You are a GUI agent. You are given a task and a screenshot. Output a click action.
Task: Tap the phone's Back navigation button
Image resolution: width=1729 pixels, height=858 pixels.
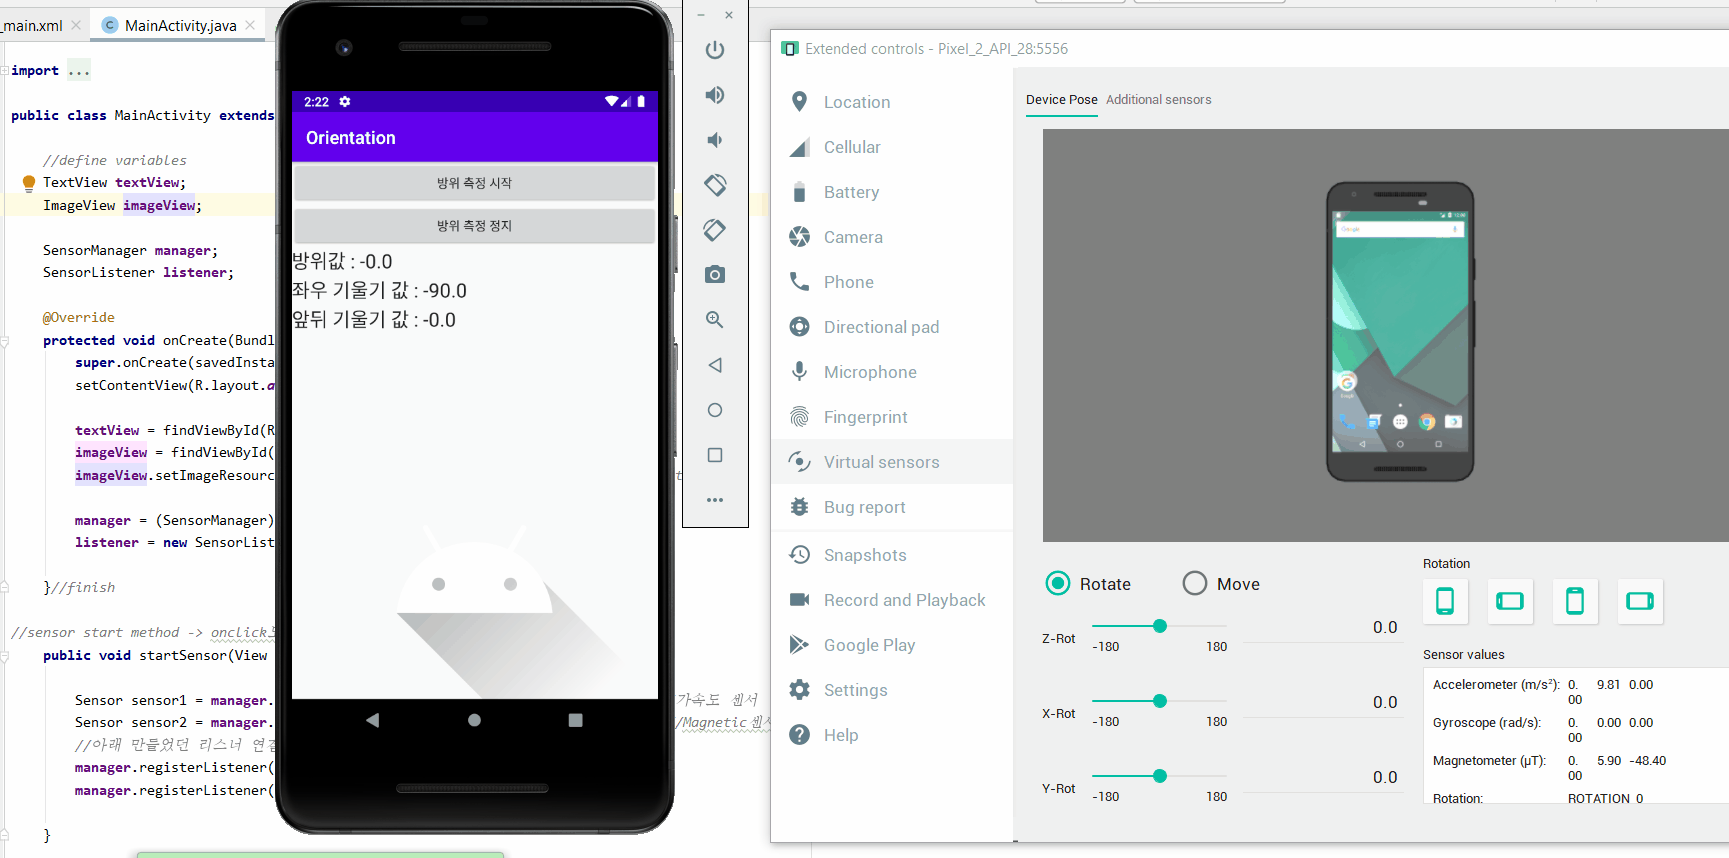[x=373, y=720]
